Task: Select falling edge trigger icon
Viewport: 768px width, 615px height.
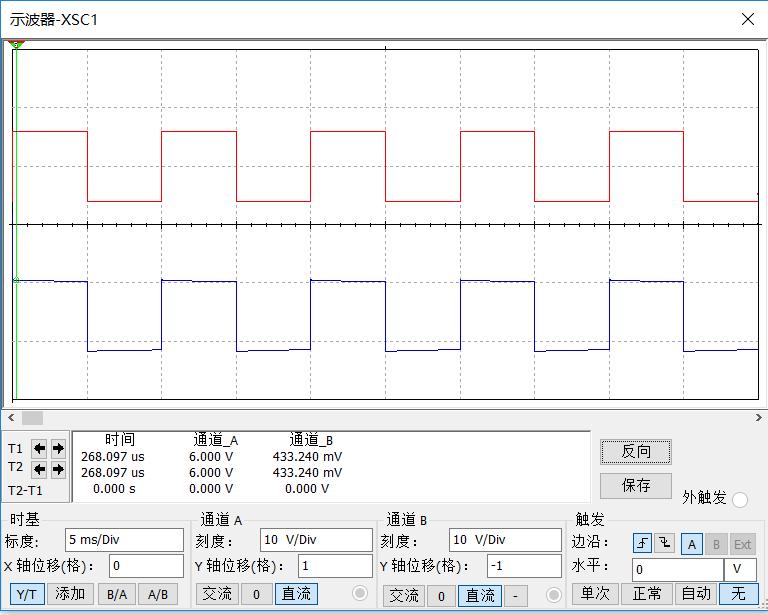Action: [x=665, y=544]
